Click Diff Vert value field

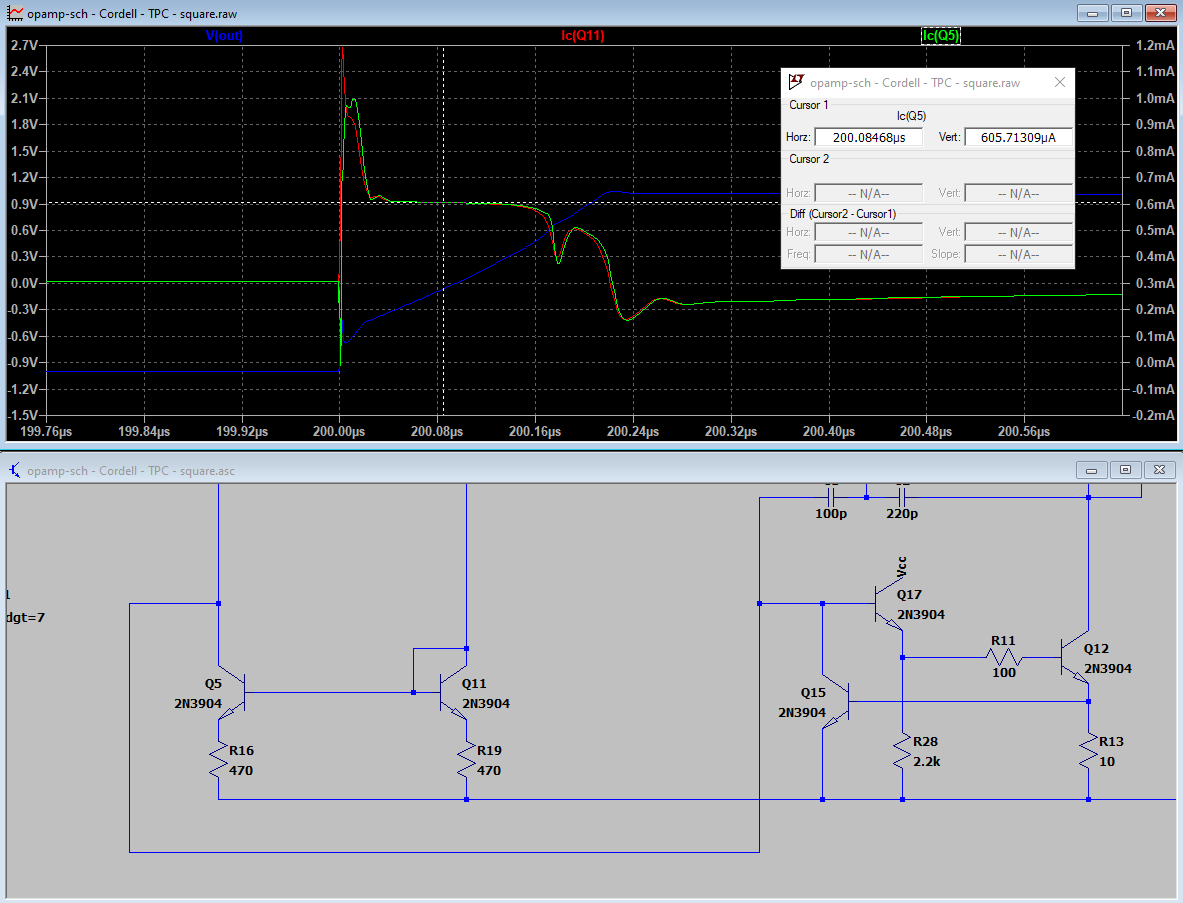[1019, 232]
